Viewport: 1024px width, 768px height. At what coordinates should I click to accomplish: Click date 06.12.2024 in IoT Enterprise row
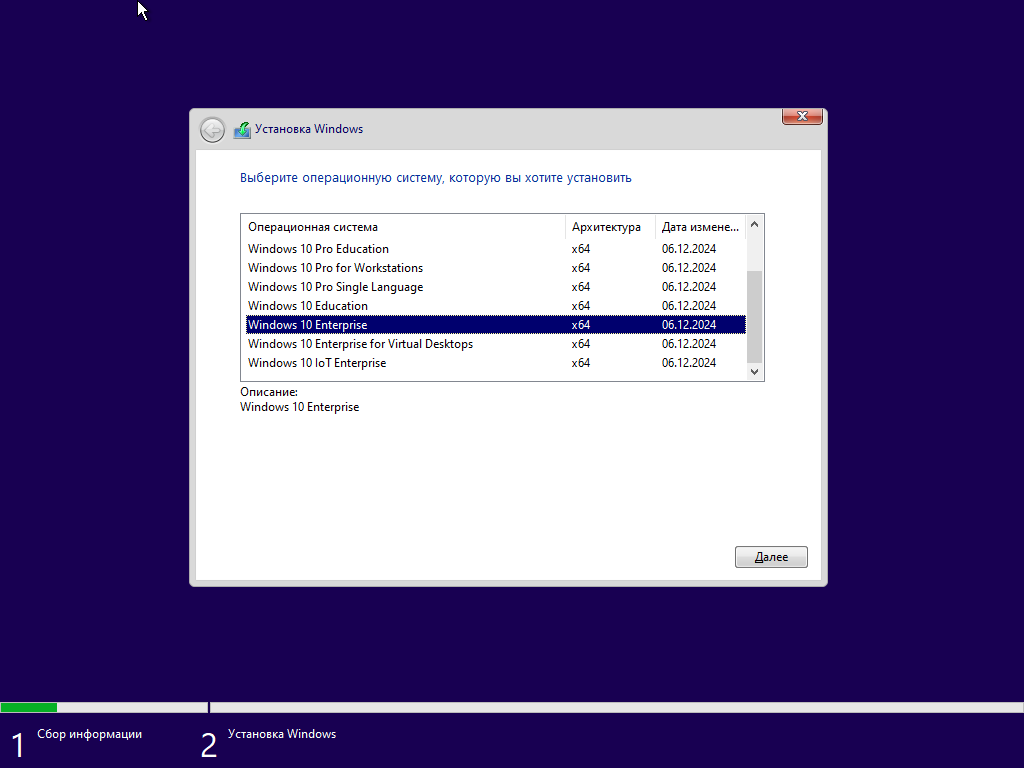coord(689,362)
